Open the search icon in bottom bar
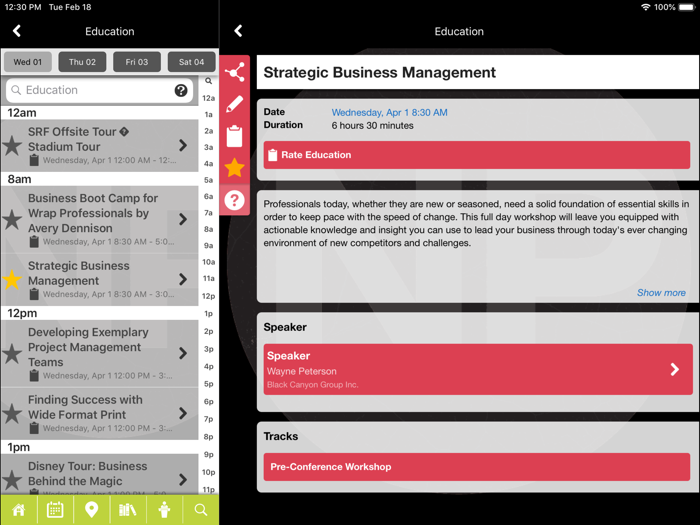700x525 pixels. [x=201, y=510]
